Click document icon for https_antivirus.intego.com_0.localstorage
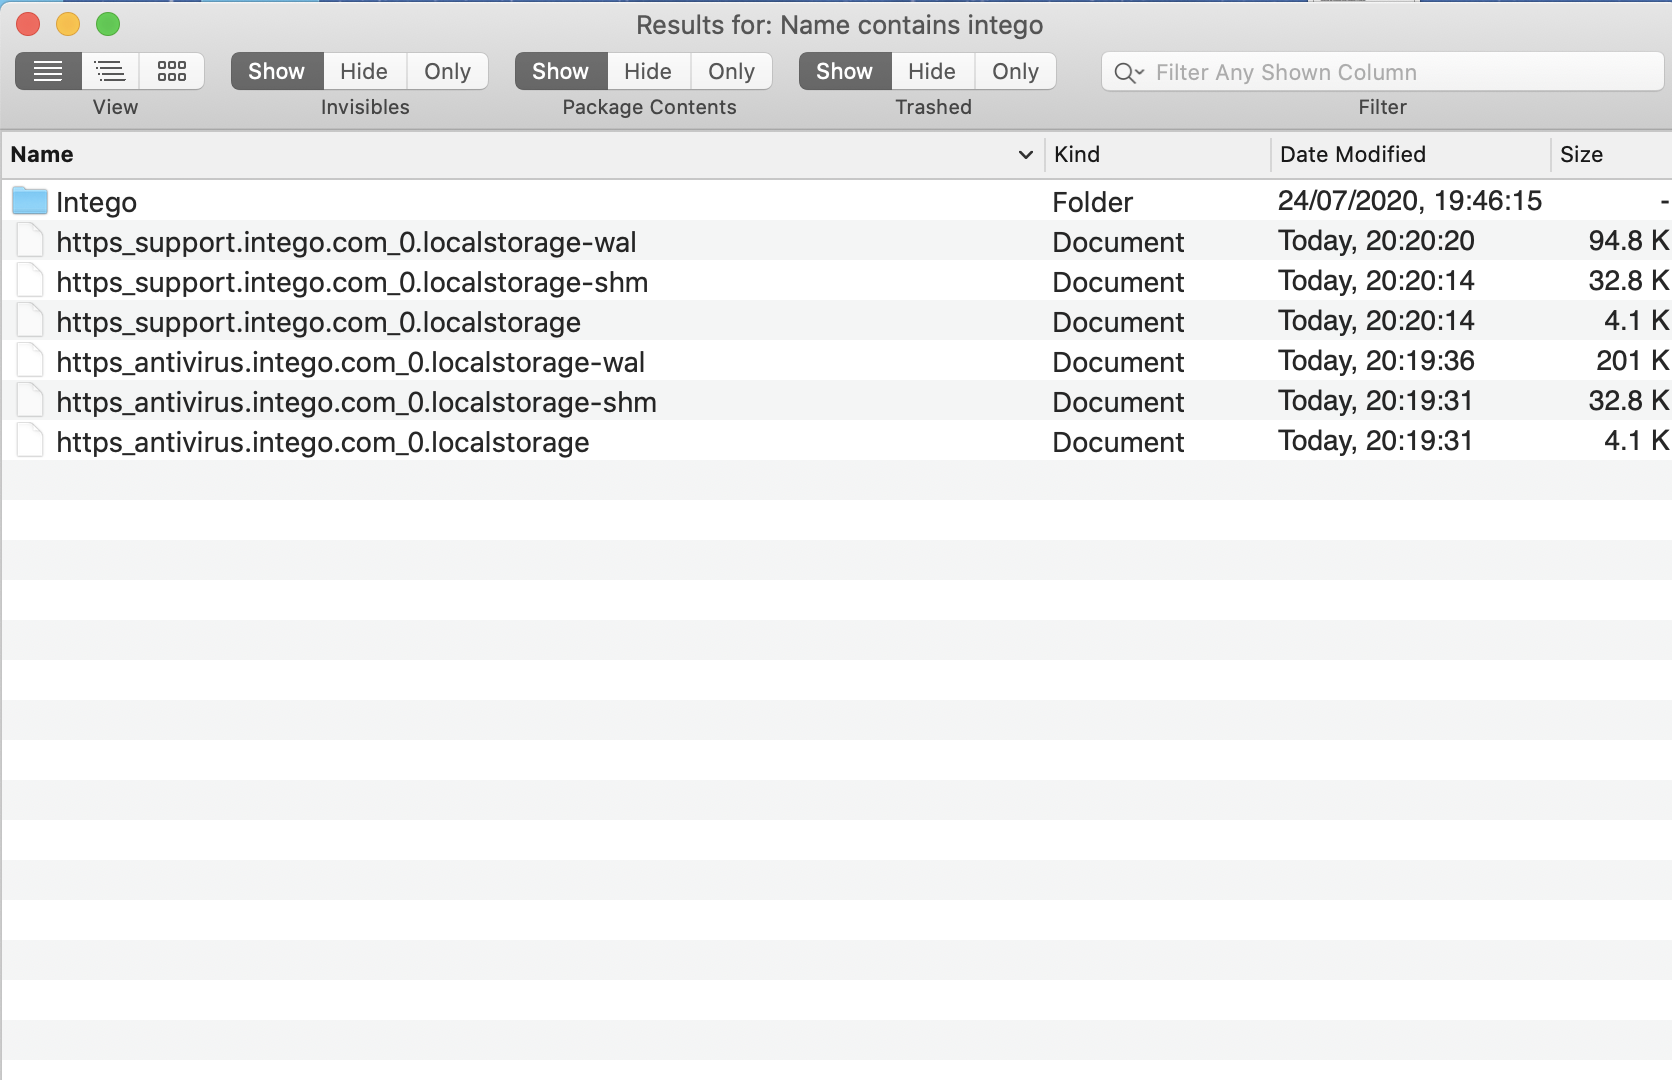Screen dimensions: 1672x1080 (30, 441)
